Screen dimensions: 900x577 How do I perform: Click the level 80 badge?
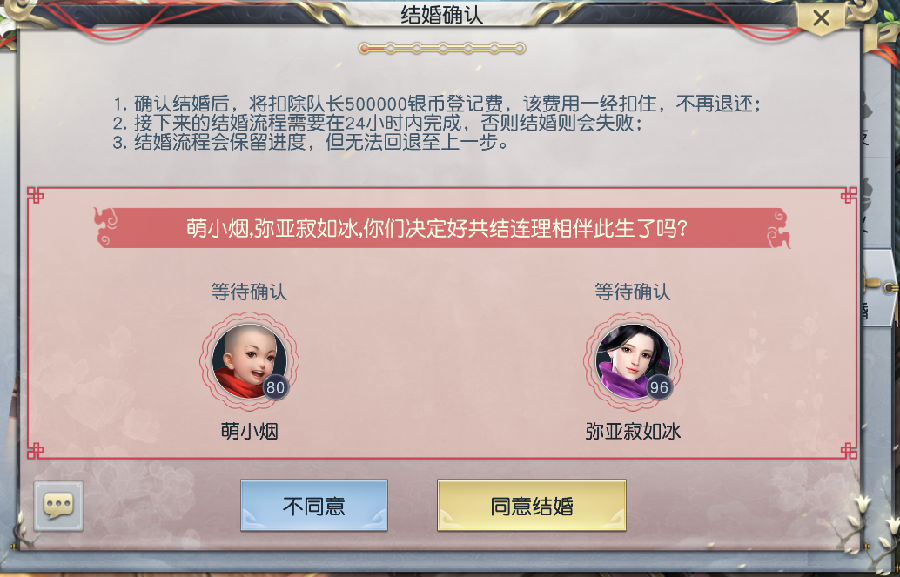pyautogui.click(x=276, y=388)
